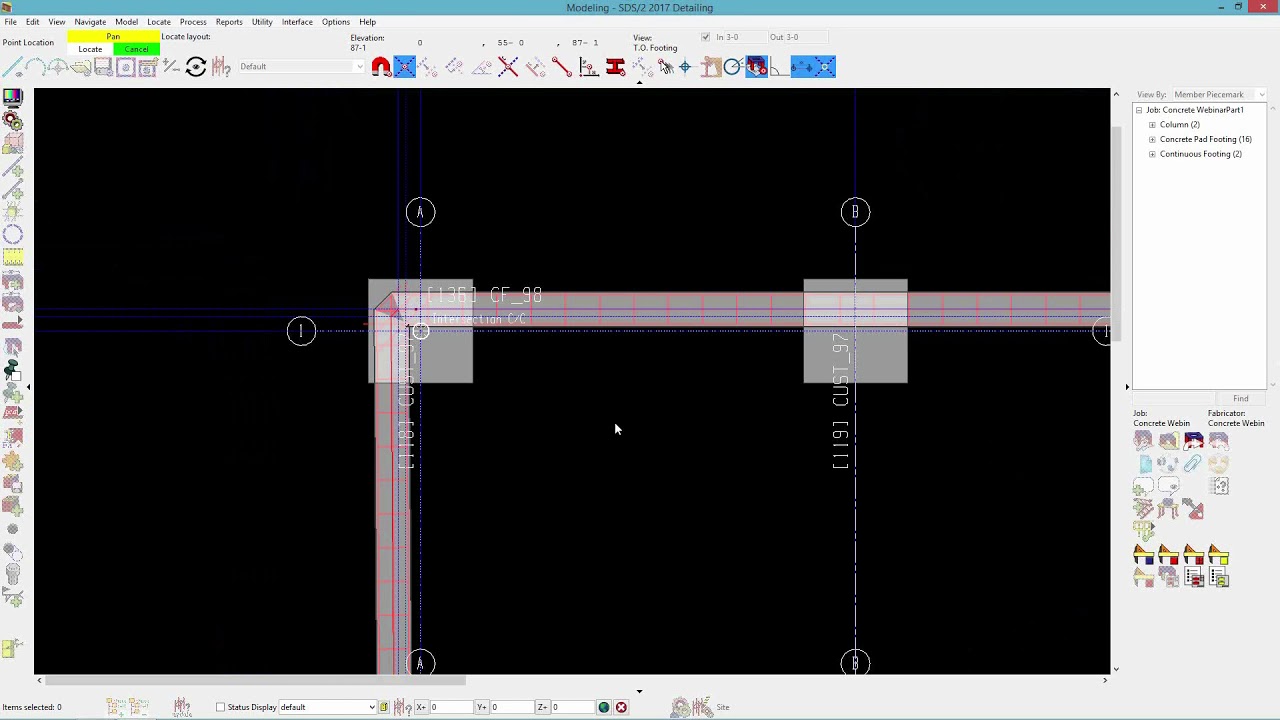Viewport: 1280px width, 720px height.
Task: Click the Z coordinate input field
Action: click(x=572, y=707)
